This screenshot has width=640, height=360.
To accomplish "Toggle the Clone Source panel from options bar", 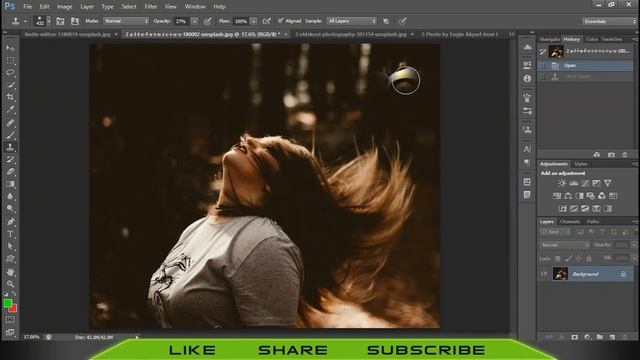I will (75, 21).
